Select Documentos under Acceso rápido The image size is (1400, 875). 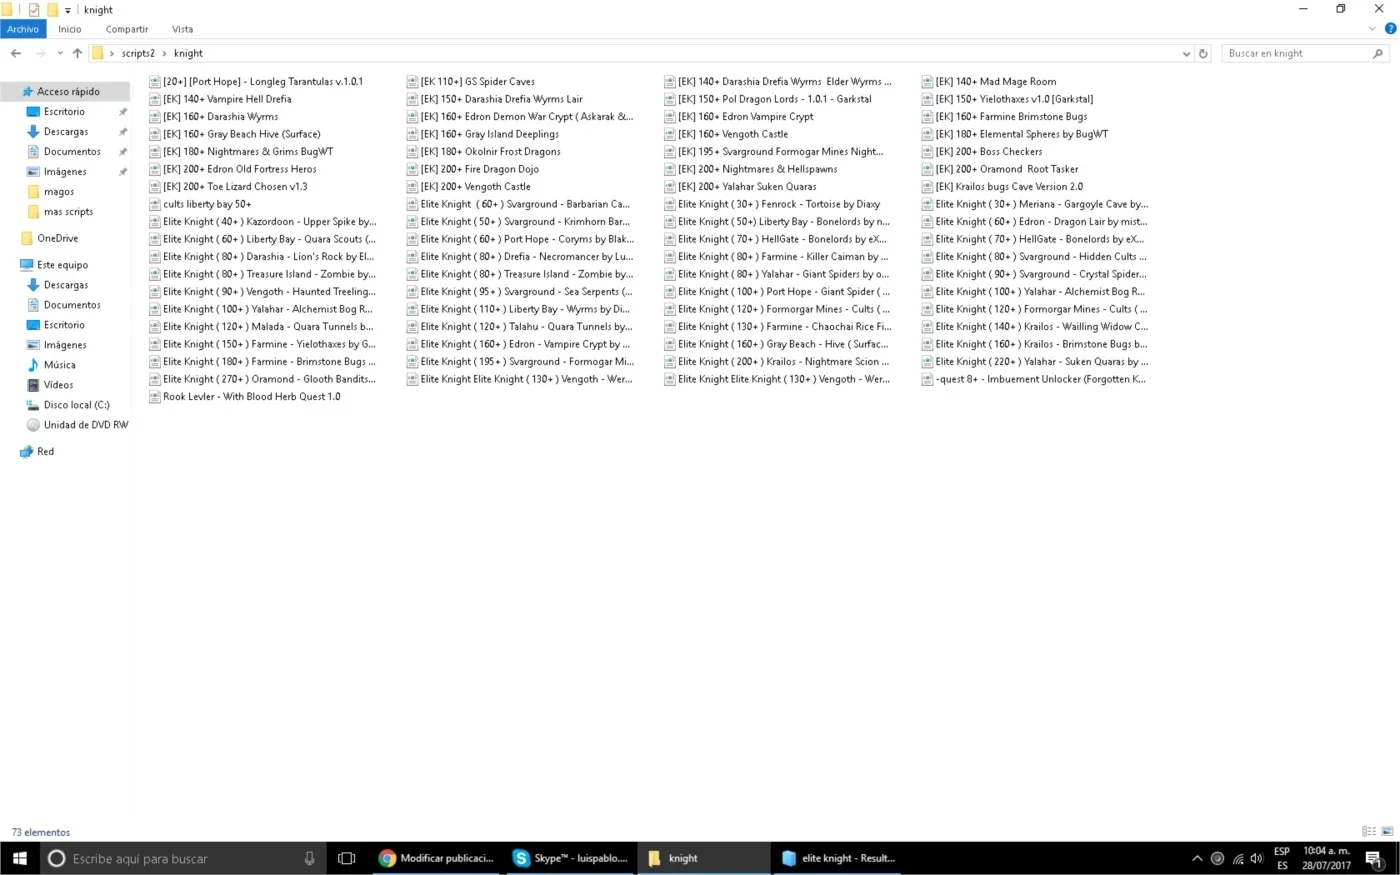point(72,152)
